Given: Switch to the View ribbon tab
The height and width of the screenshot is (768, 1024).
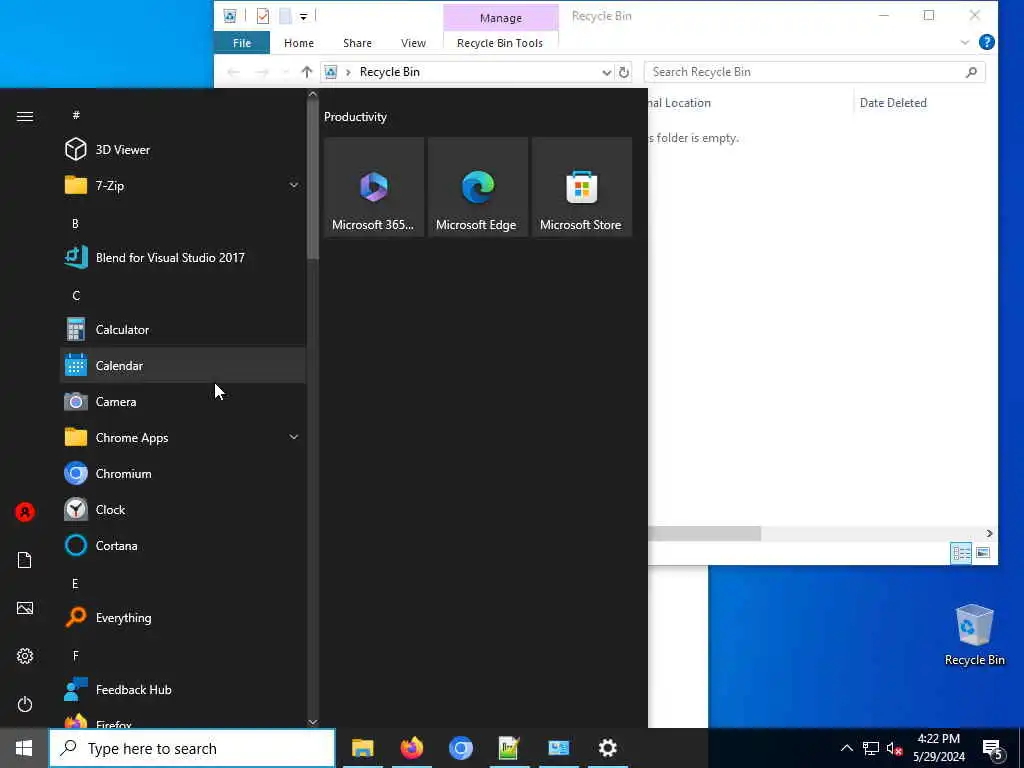Looking at the screenshot, I should [413, 43].
